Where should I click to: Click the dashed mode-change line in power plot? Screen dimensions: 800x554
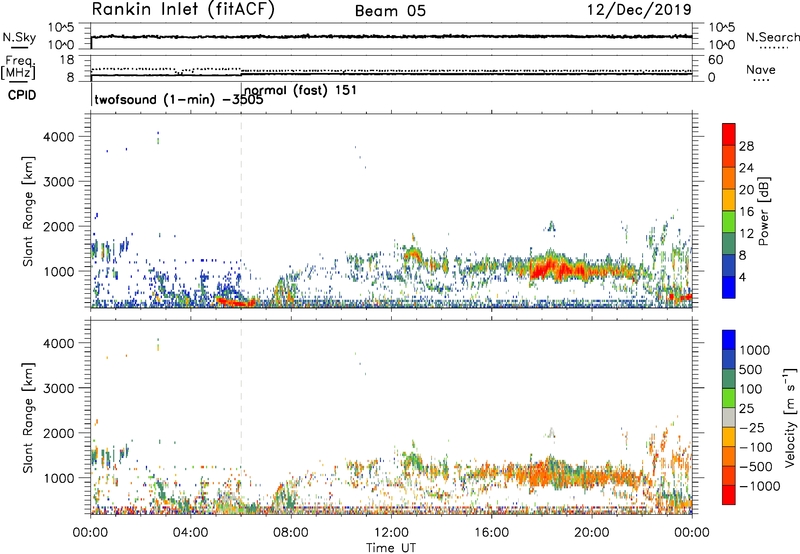[241, 211]
